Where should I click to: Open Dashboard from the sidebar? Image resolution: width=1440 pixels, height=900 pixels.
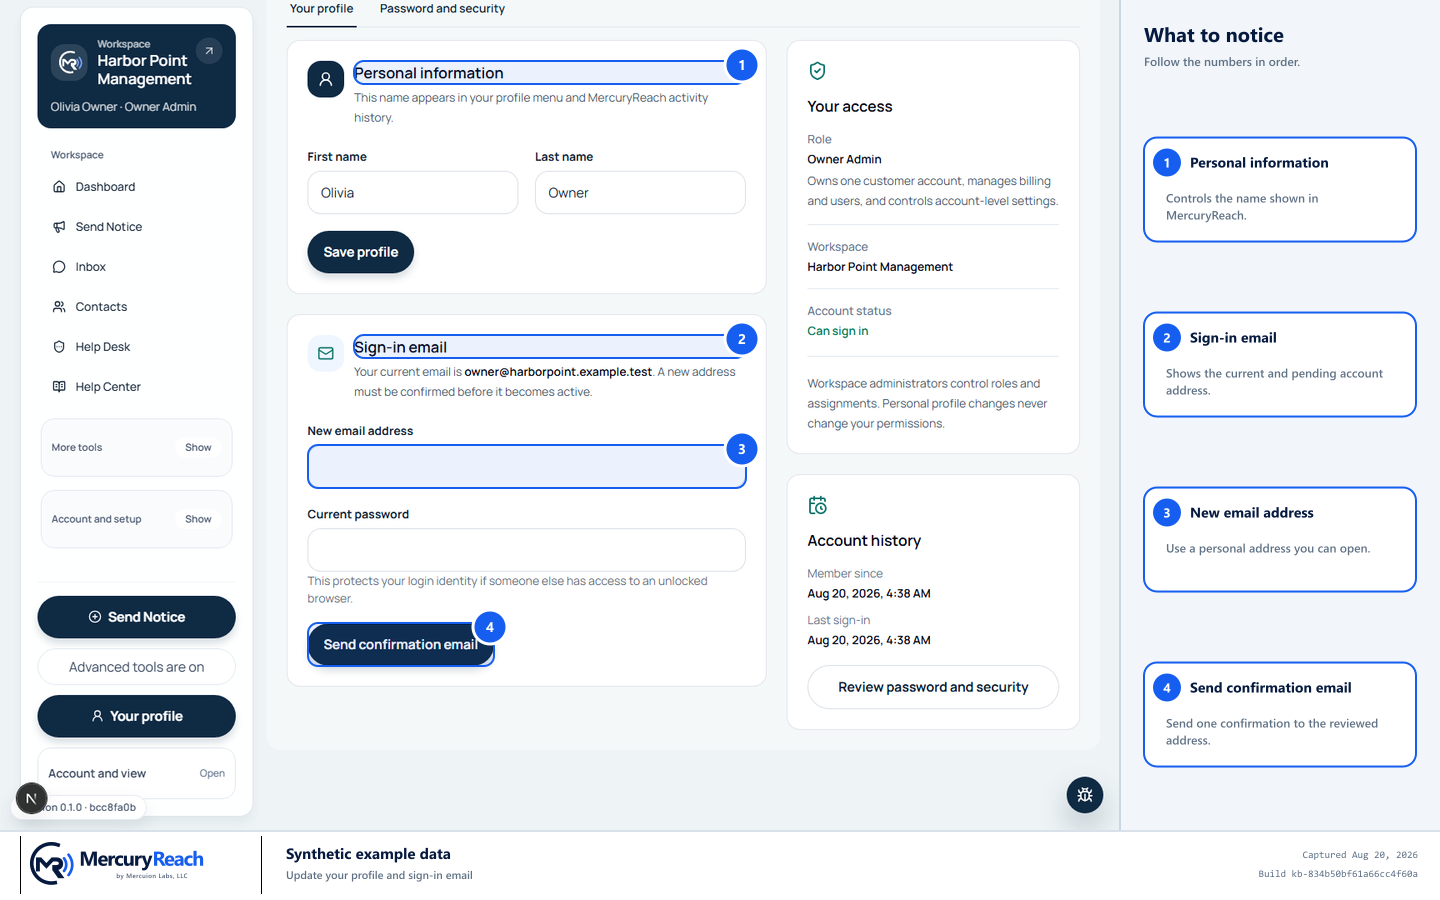click(x=136, y=187)
